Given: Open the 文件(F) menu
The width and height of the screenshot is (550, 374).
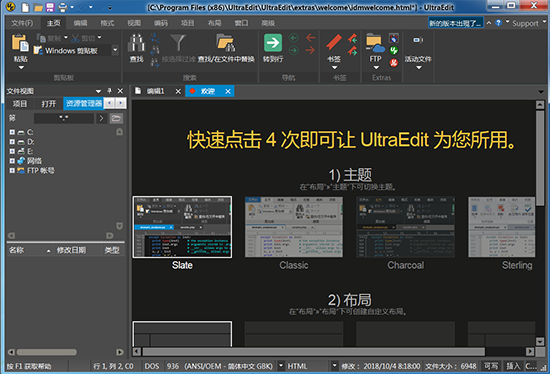Looking at the screenshot, I should [22, 23].
